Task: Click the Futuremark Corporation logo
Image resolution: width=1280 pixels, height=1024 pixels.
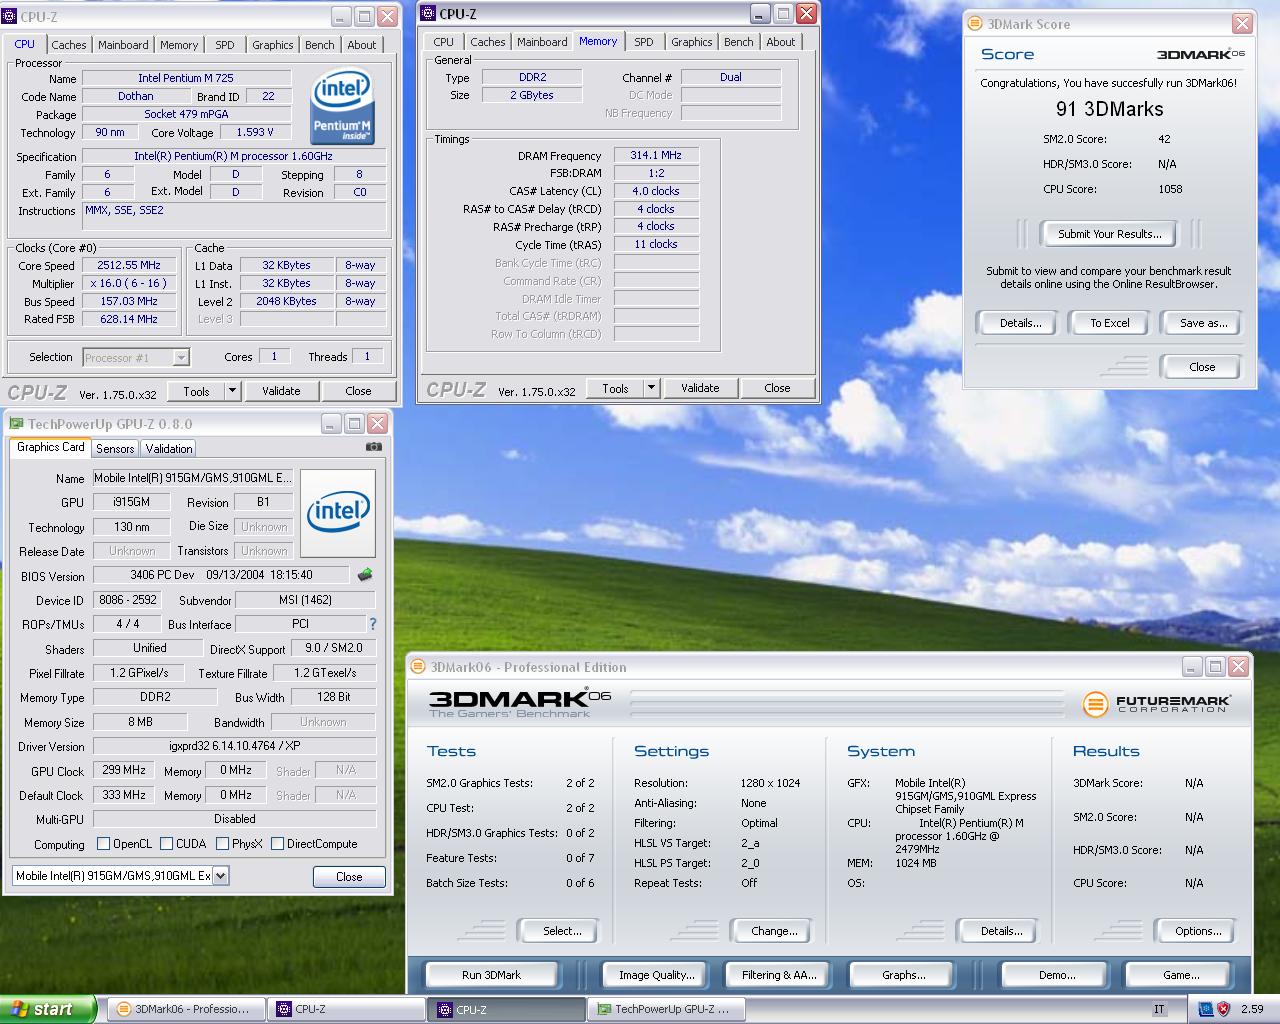Action: pyautogui.click(x=1156, y=704)
